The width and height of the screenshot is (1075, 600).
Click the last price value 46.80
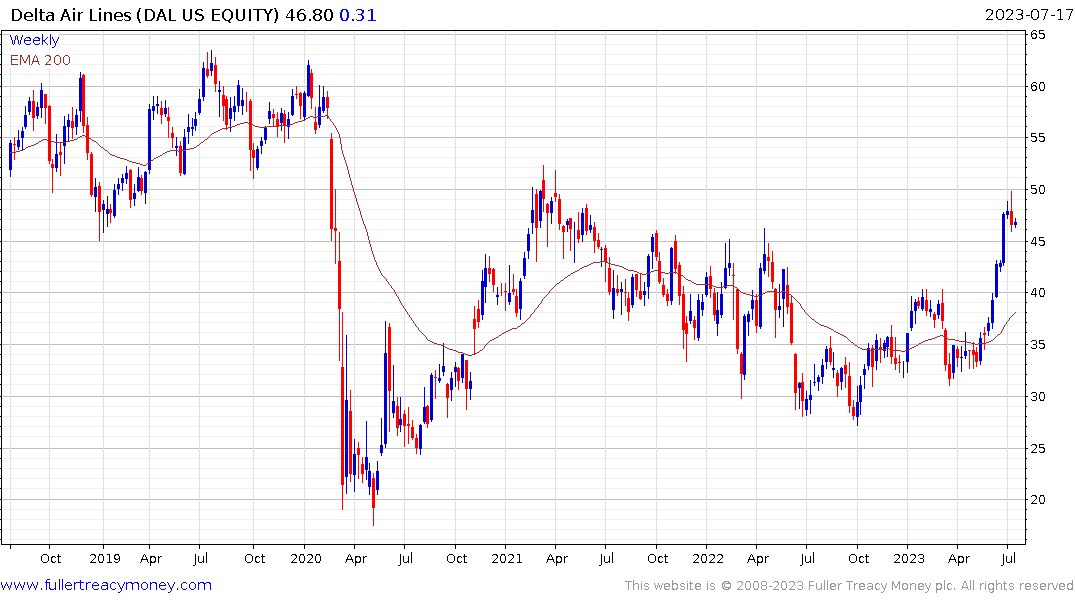pos(309,15)
